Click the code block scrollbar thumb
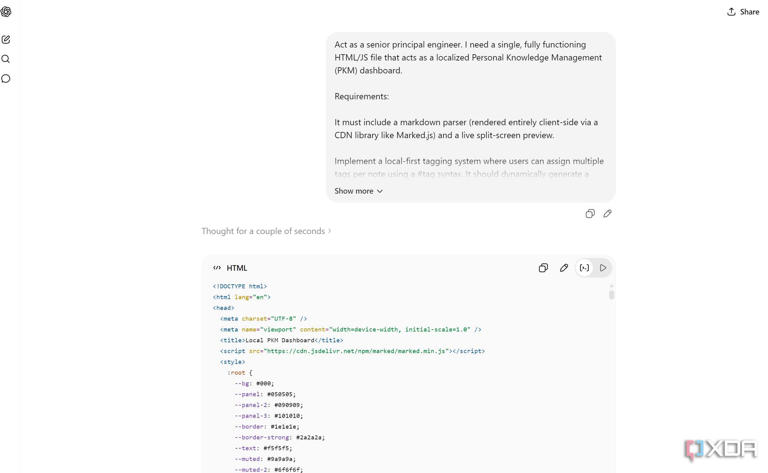Screen dimensions: 768x473 click(x=611, y=294)
